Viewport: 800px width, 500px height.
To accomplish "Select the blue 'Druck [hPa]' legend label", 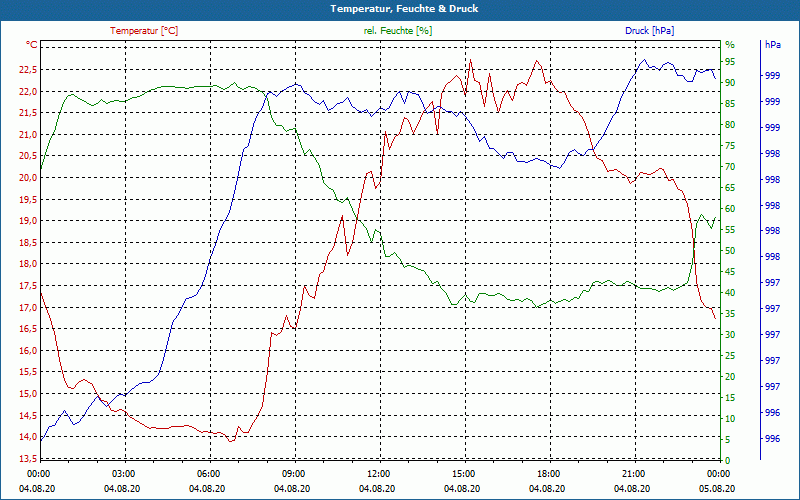I will point(649,31).
